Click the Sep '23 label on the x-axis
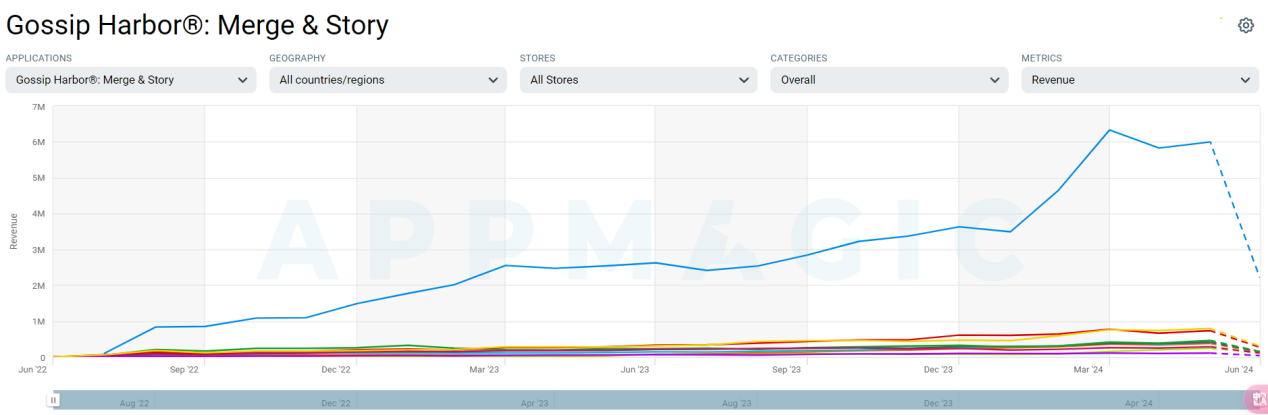1268x415 pixels. (x=786, y=370)
